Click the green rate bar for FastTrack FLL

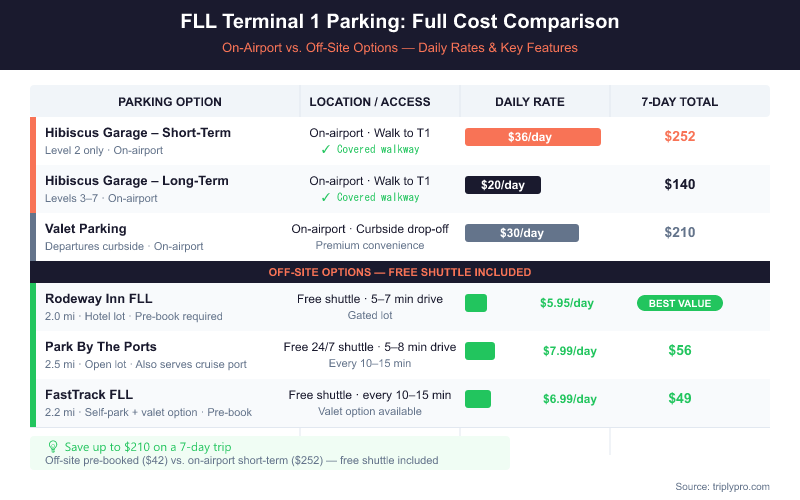point(478,398)
